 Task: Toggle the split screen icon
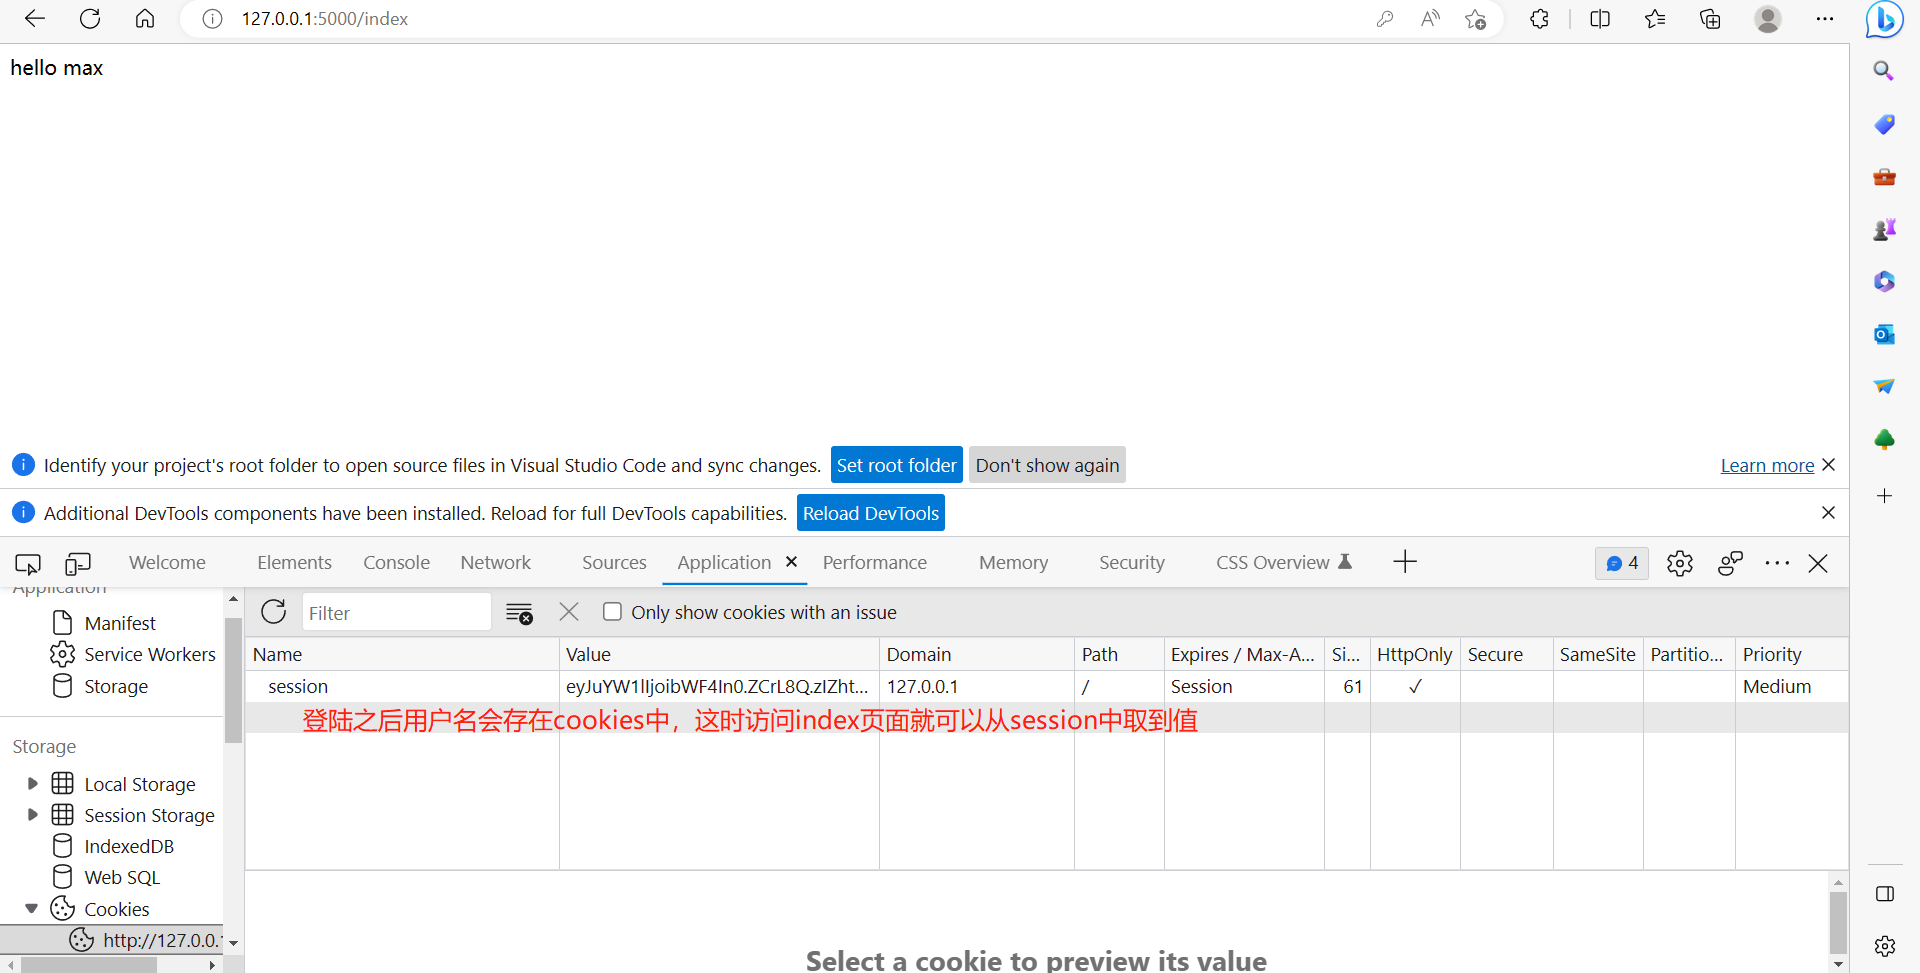(1600, 19)
